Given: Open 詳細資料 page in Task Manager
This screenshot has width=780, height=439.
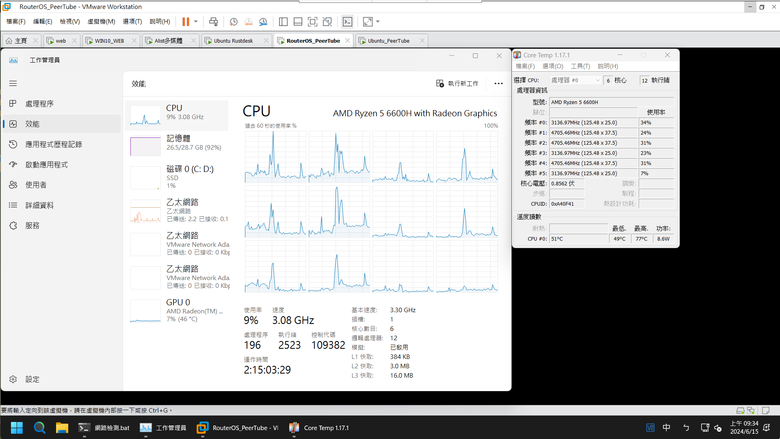Looking at the screenshot, I should point(61,205).
